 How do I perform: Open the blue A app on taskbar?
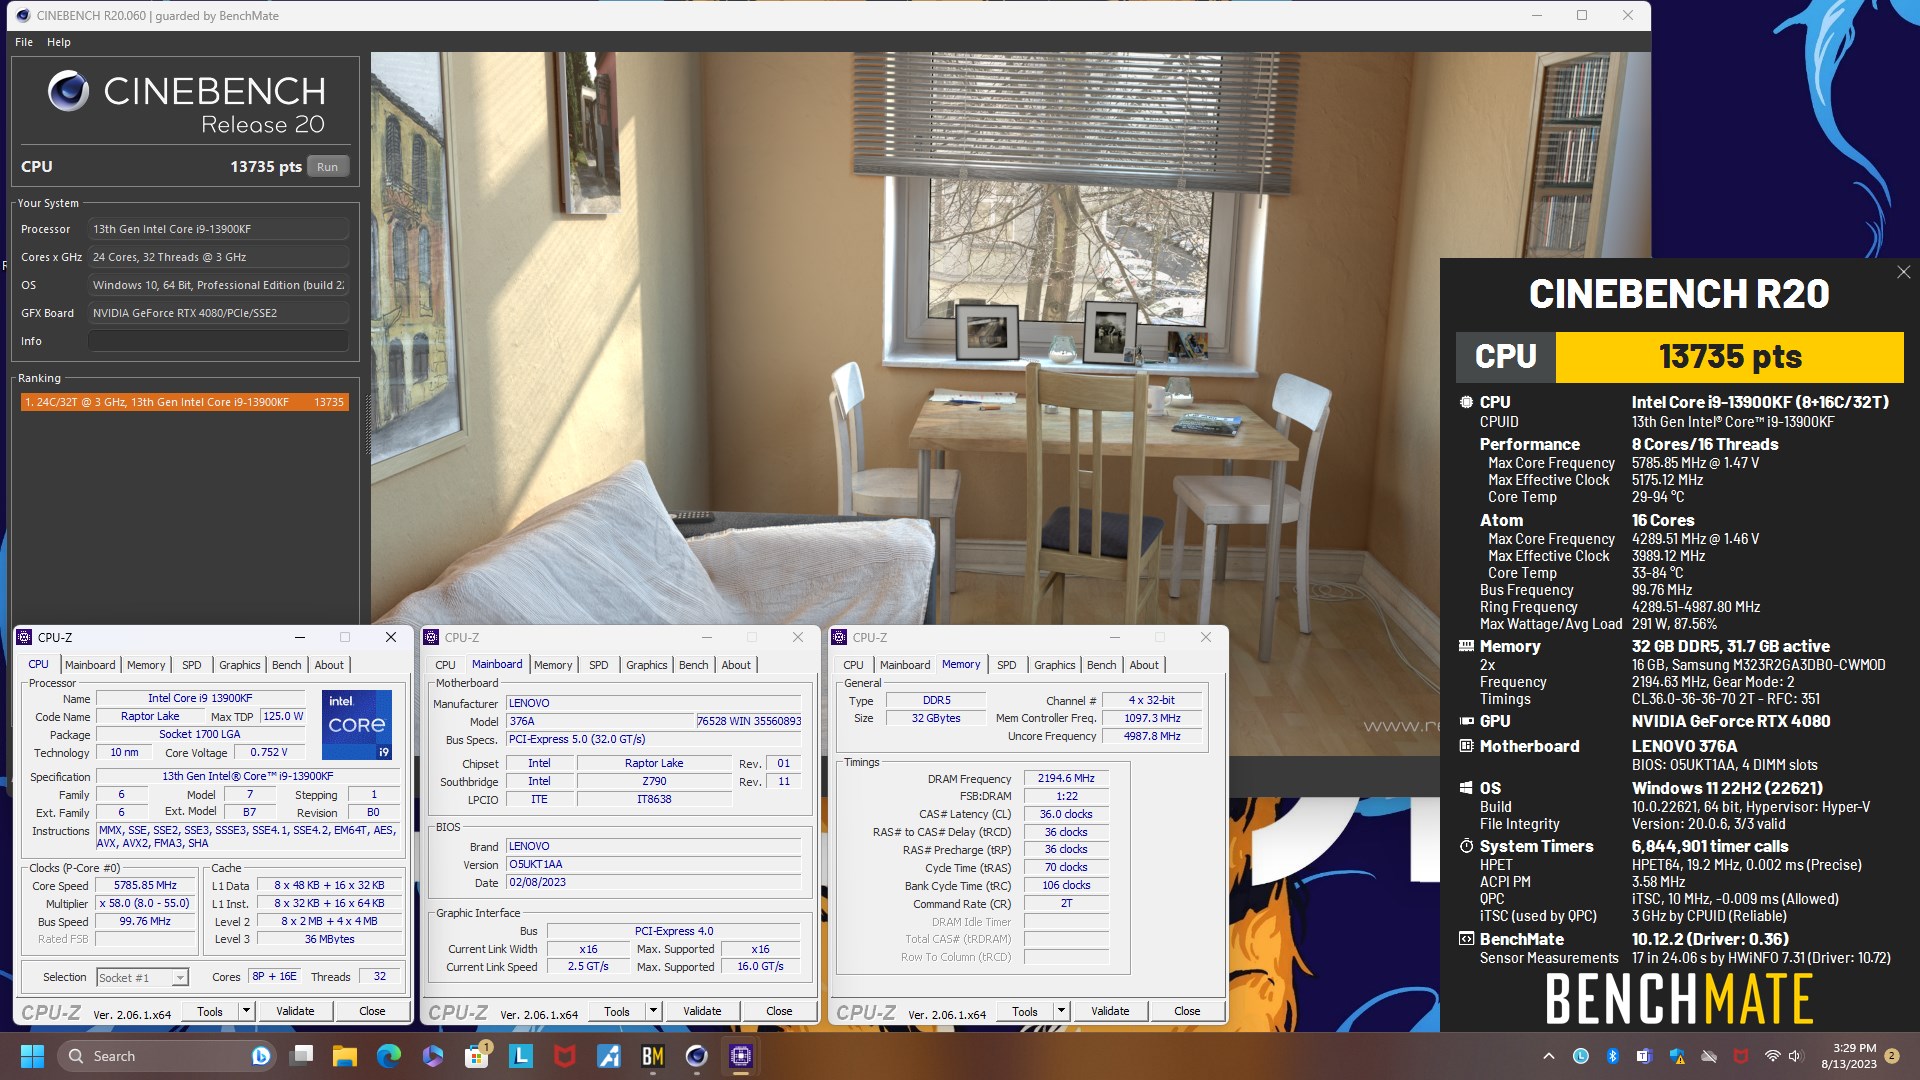pyautogui.click(x=609, y=1056)
